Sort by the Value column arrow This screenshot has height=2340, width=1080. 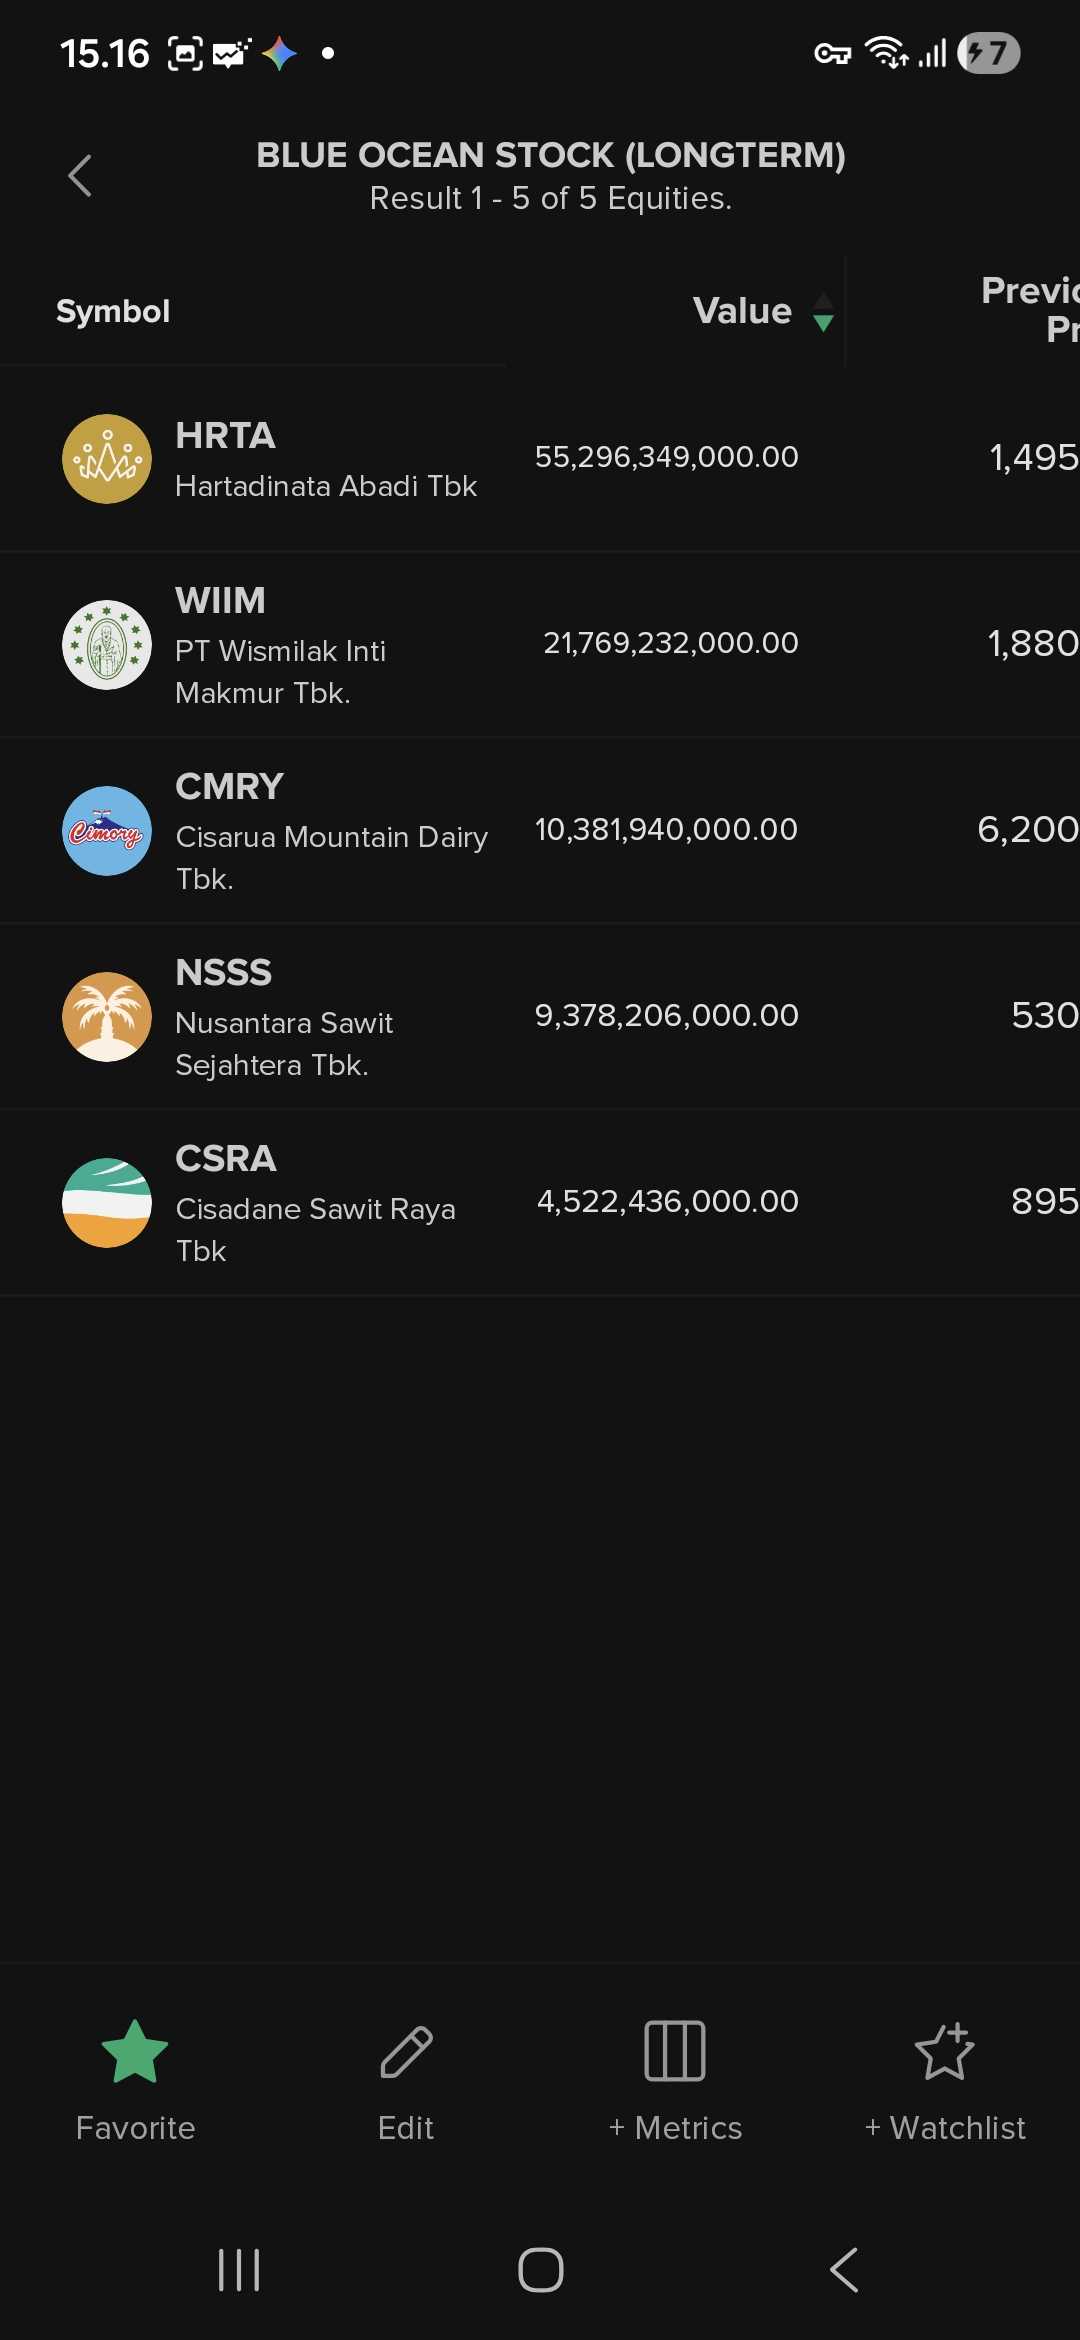click(x=823, y=312)
